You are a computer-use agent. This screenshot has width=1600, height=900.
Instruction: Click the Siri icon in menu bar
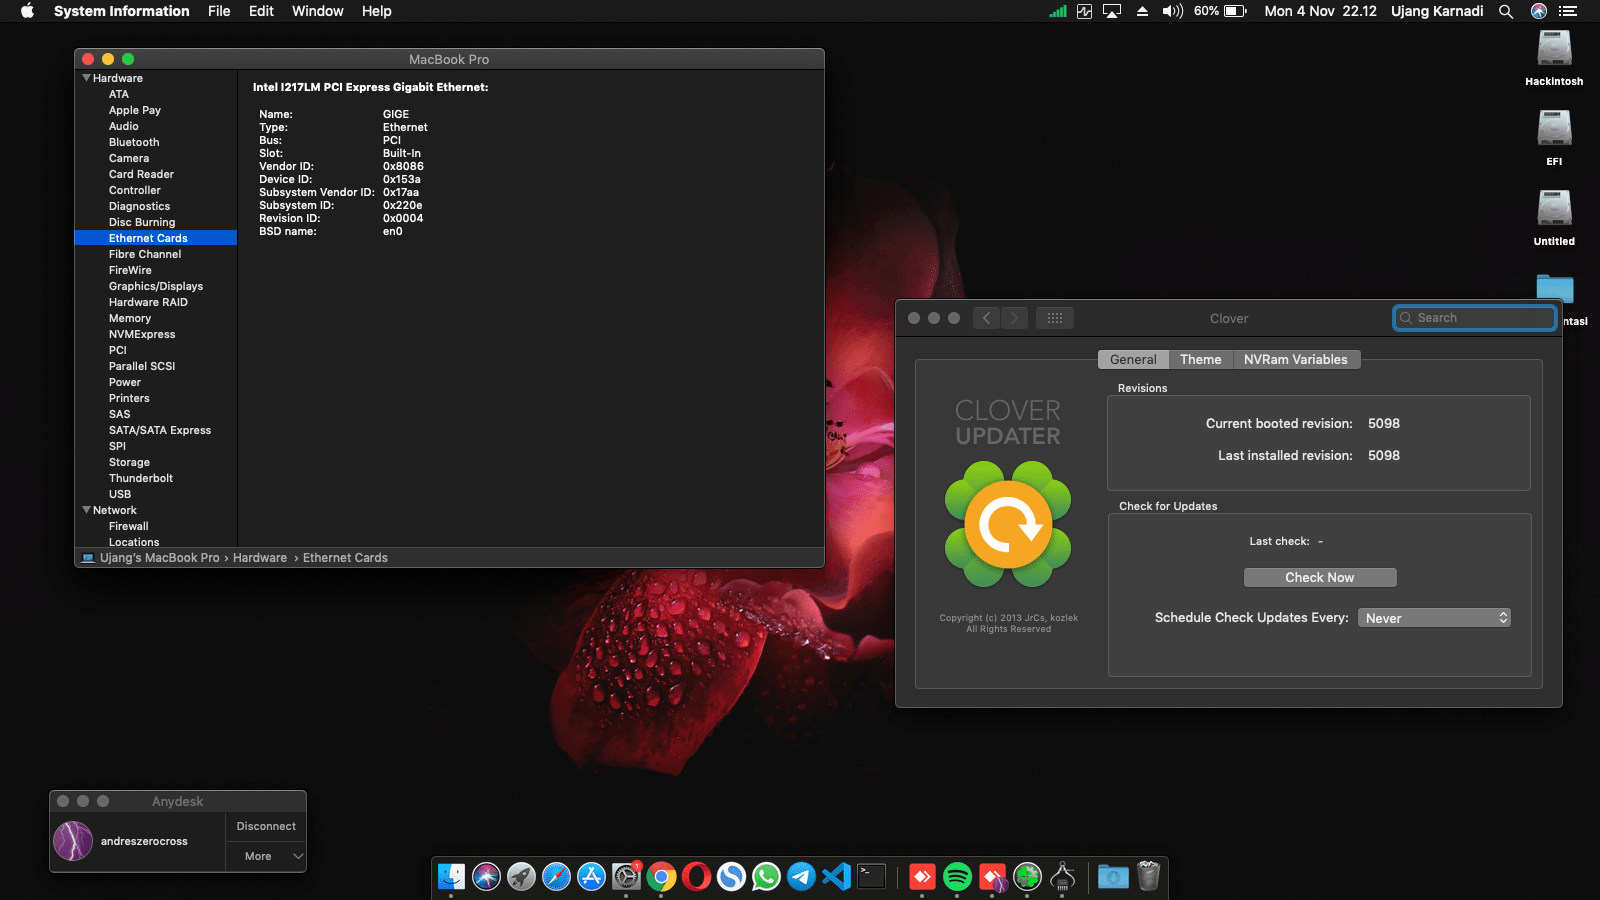1539,11
